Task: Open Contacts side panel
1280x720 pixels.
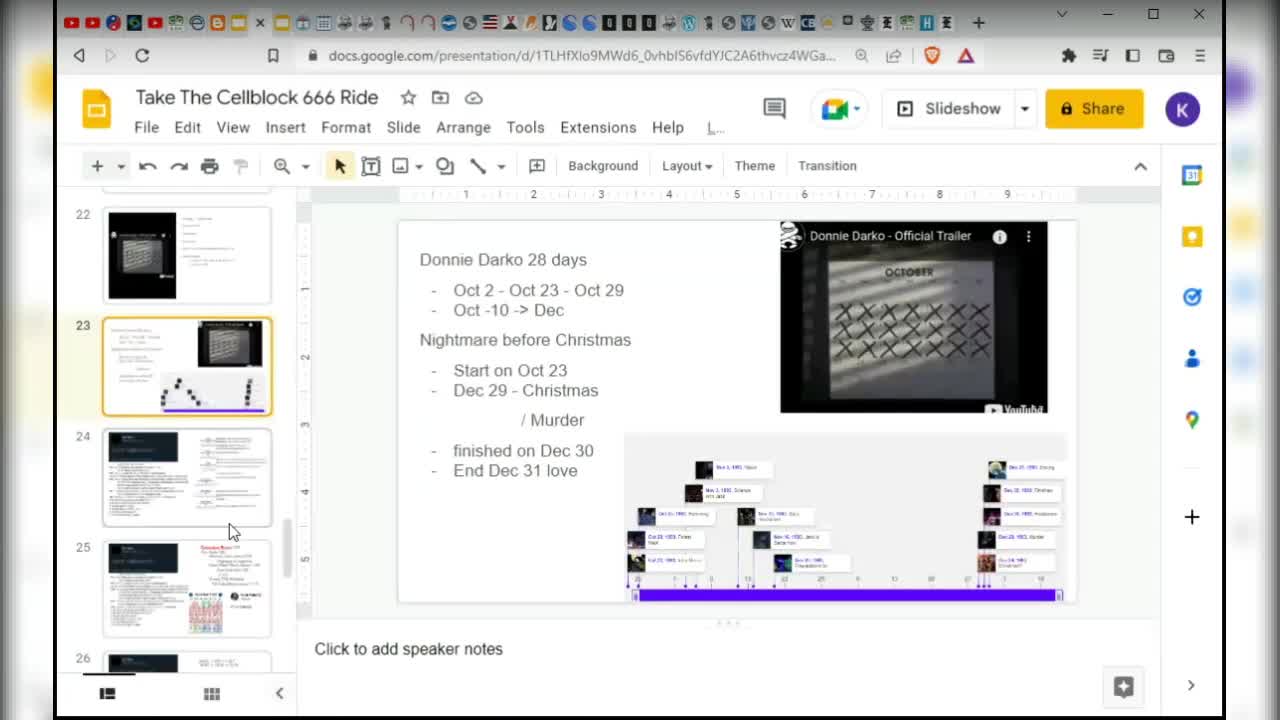Action: pos(1192,359)
